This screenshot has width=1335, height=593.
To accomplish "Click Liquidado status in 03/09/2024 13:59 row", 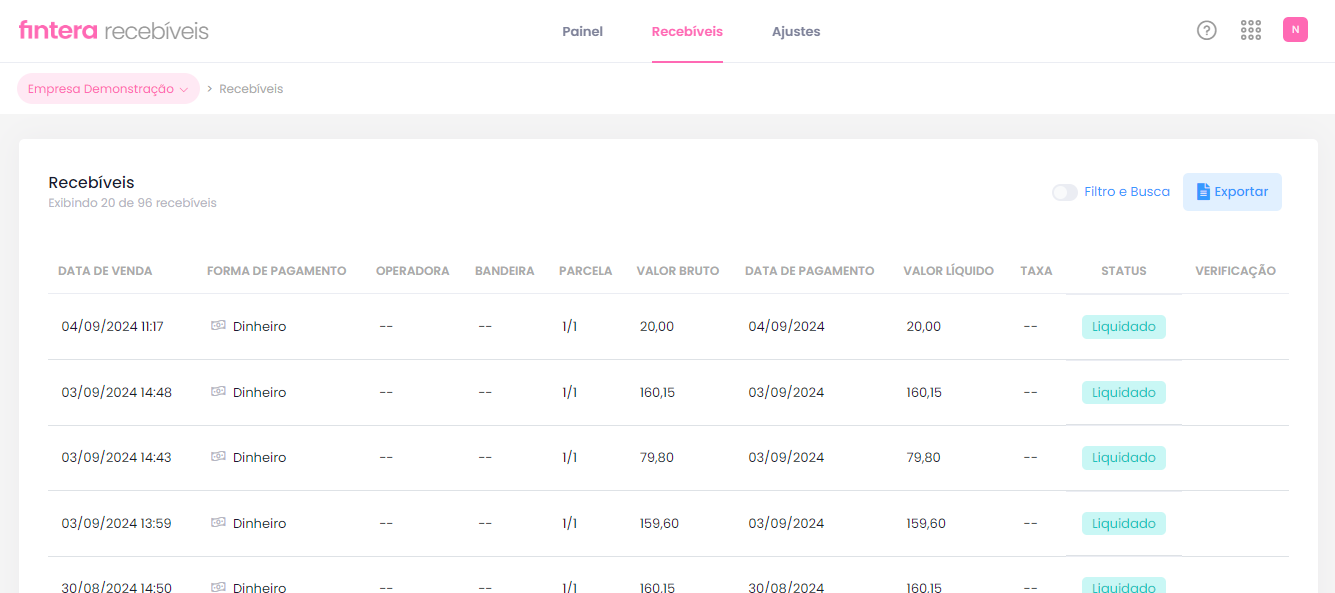I will coord(1124,524).
